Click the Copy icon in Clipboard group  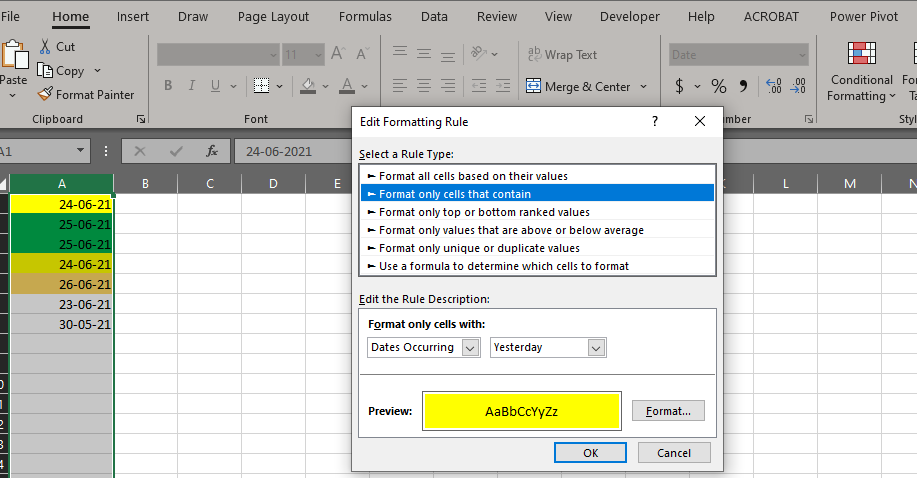pyautogui.click(x=45, y=71)
